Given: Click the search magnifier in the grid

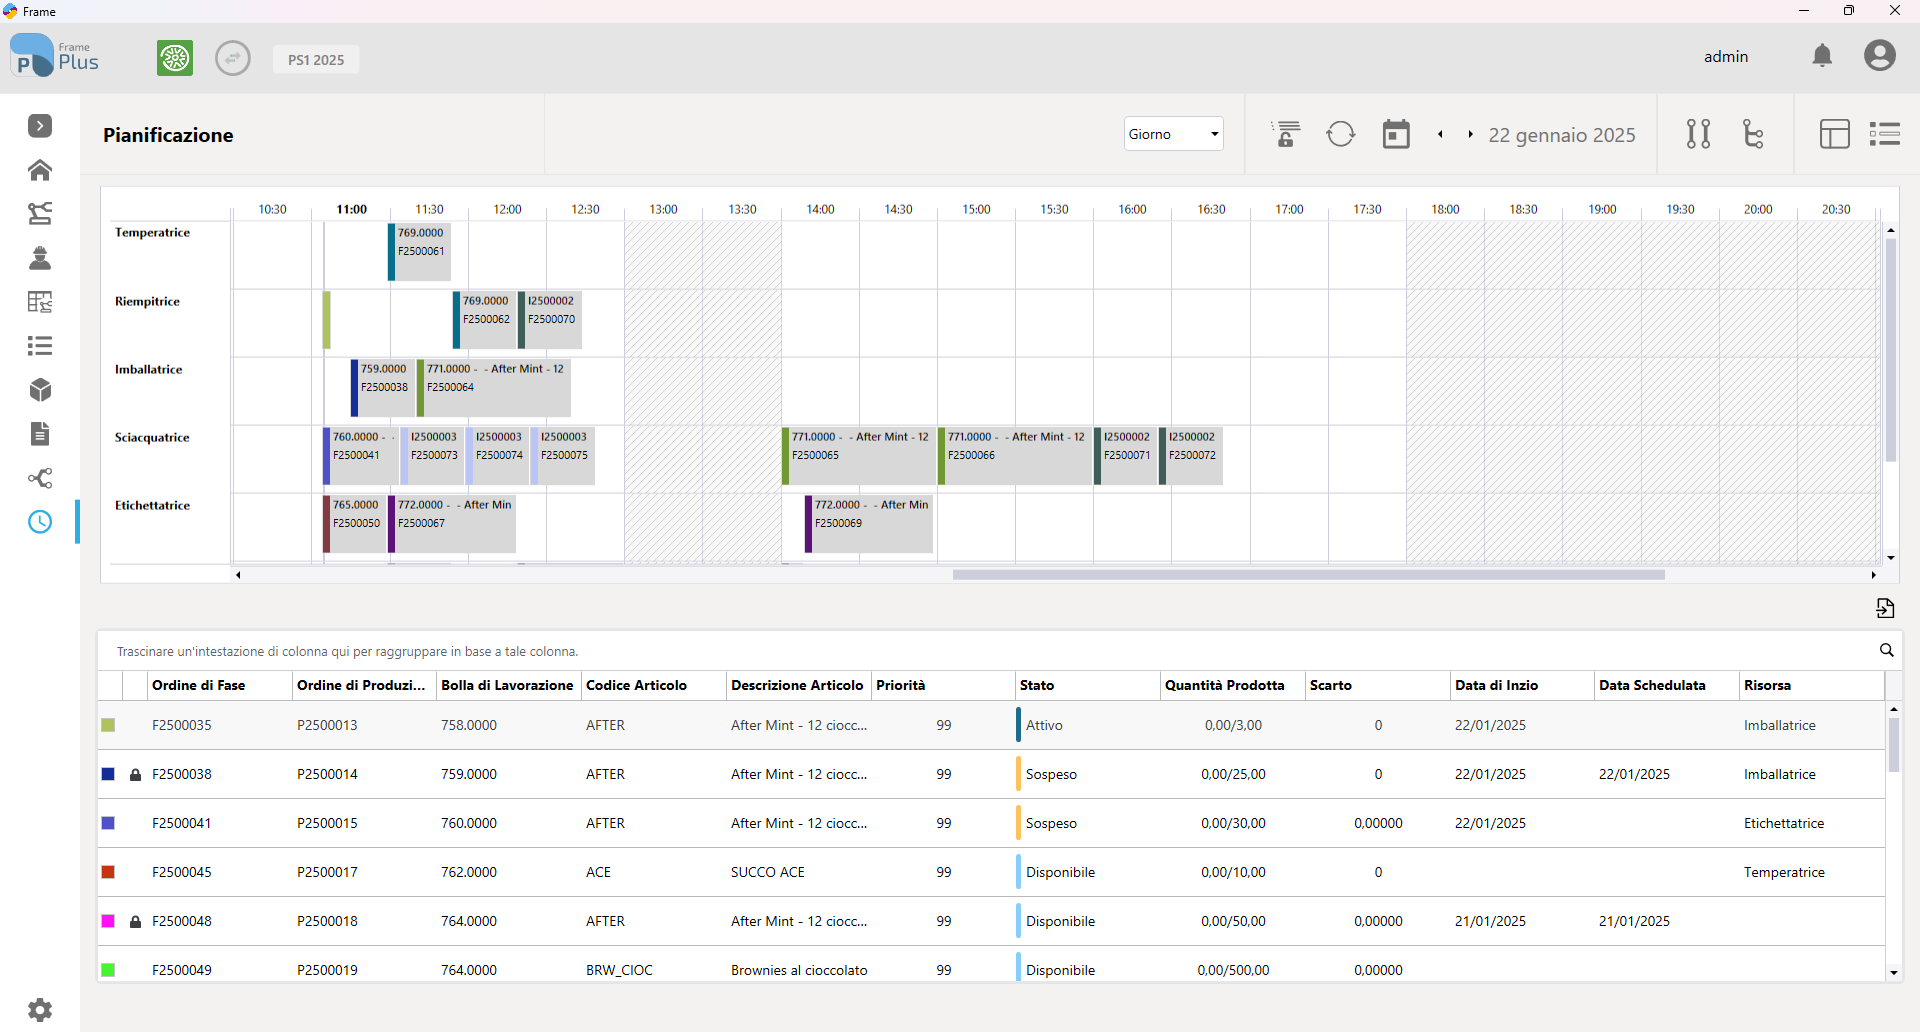Looking at the screenshot, I should [x=1886, y=650].
